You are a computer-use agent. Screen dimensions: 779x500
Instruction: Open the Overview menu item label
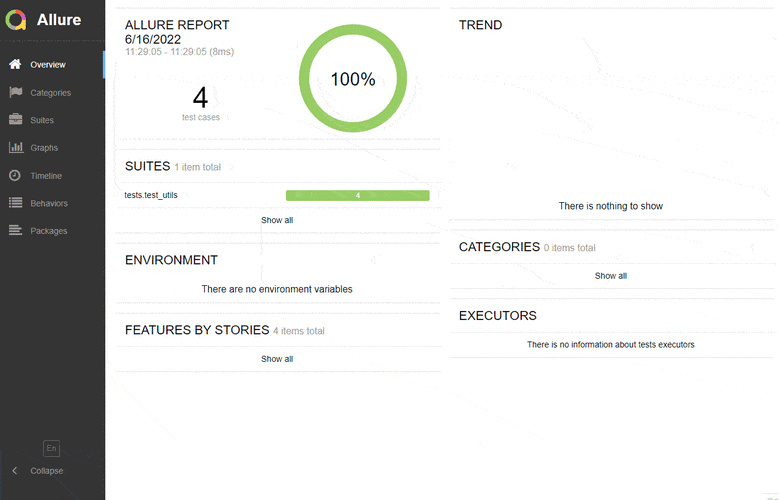click(x=48, y=65)
